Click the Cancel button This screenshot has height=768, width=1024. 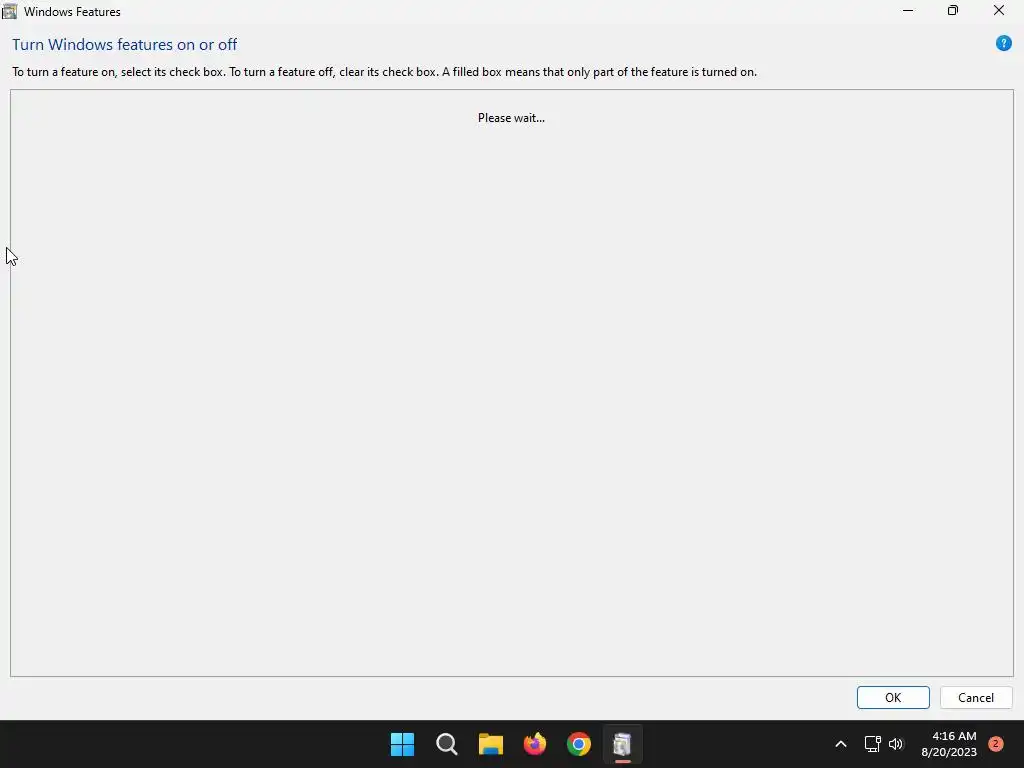pos(976,697)
